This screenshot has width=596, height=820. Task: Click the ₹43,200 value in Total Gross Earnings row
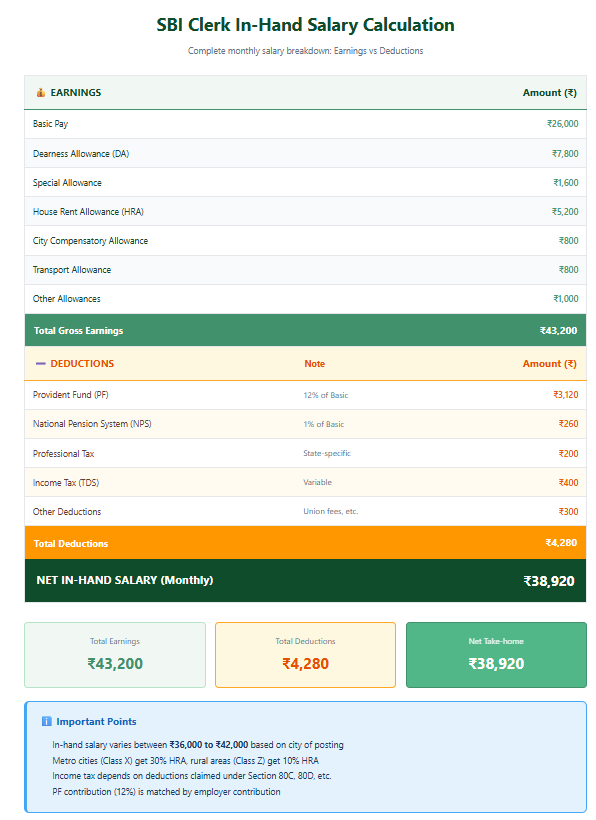point(558,331)
